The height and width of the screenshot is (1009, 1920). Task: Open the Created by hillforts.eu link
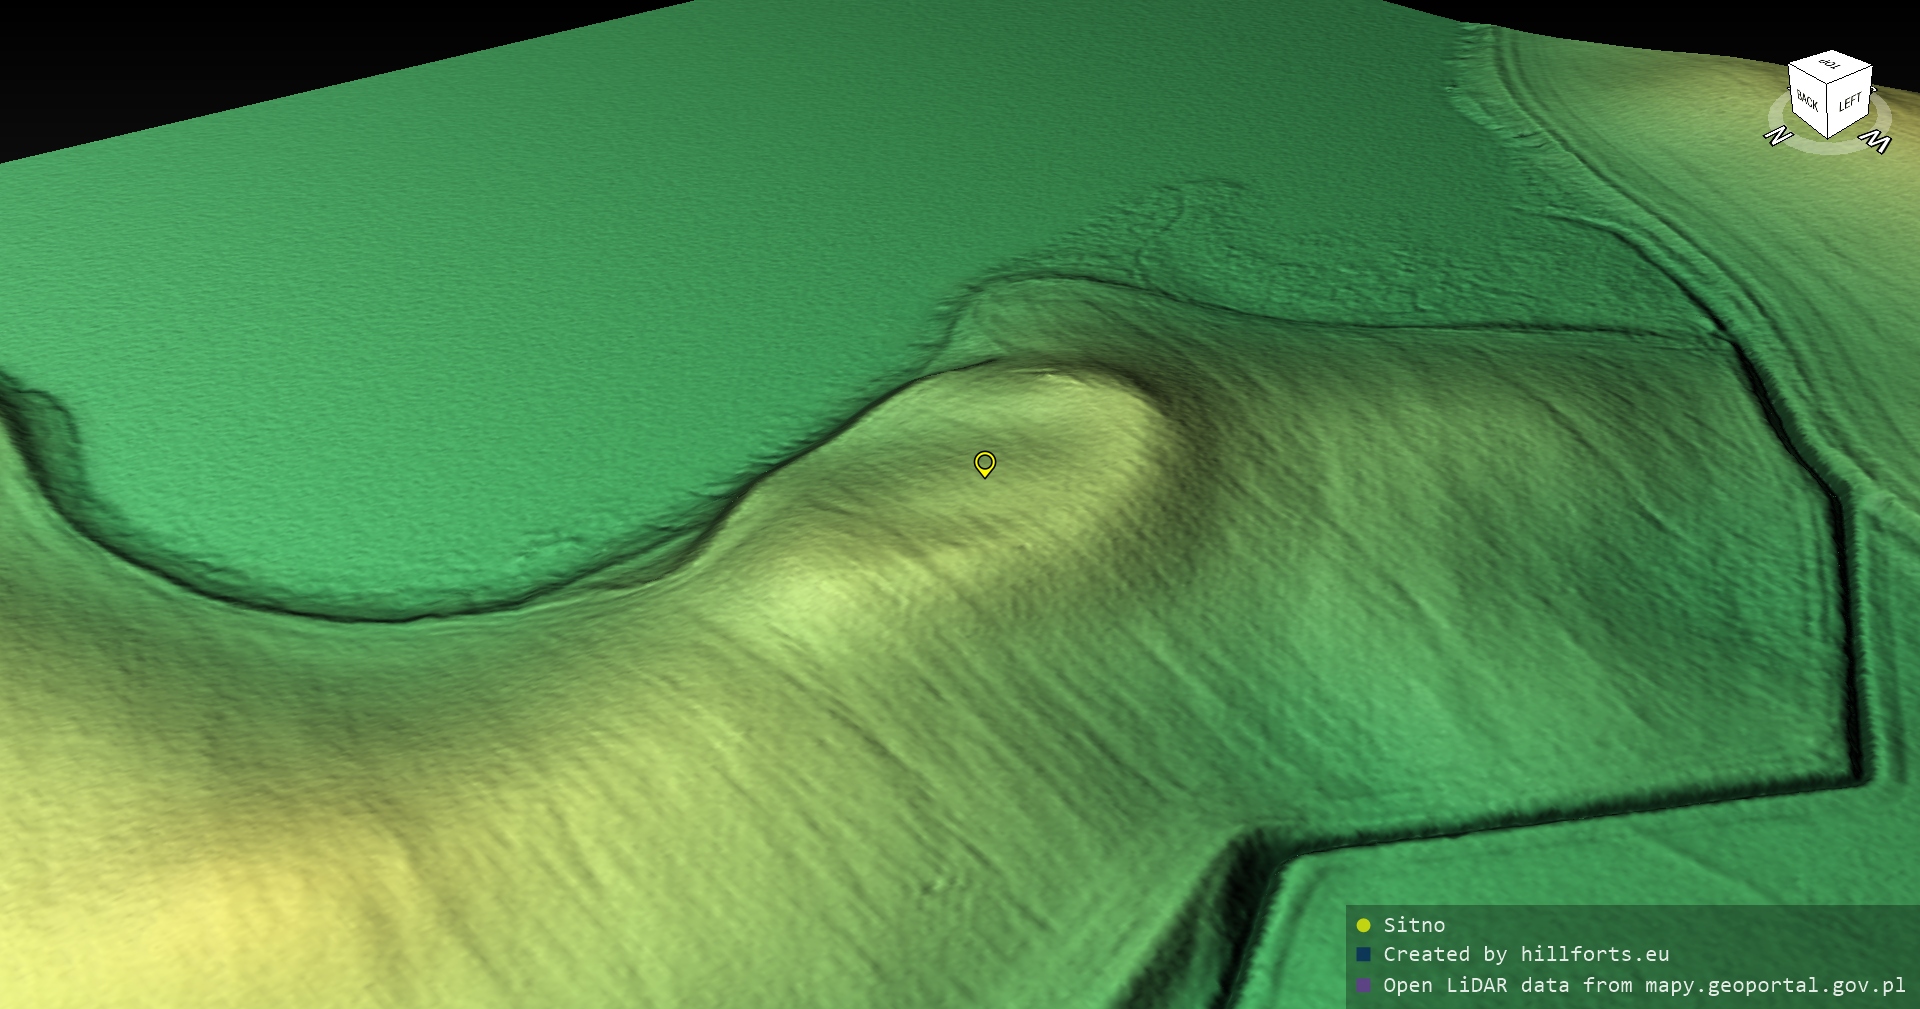click(x=1526, y=955)
